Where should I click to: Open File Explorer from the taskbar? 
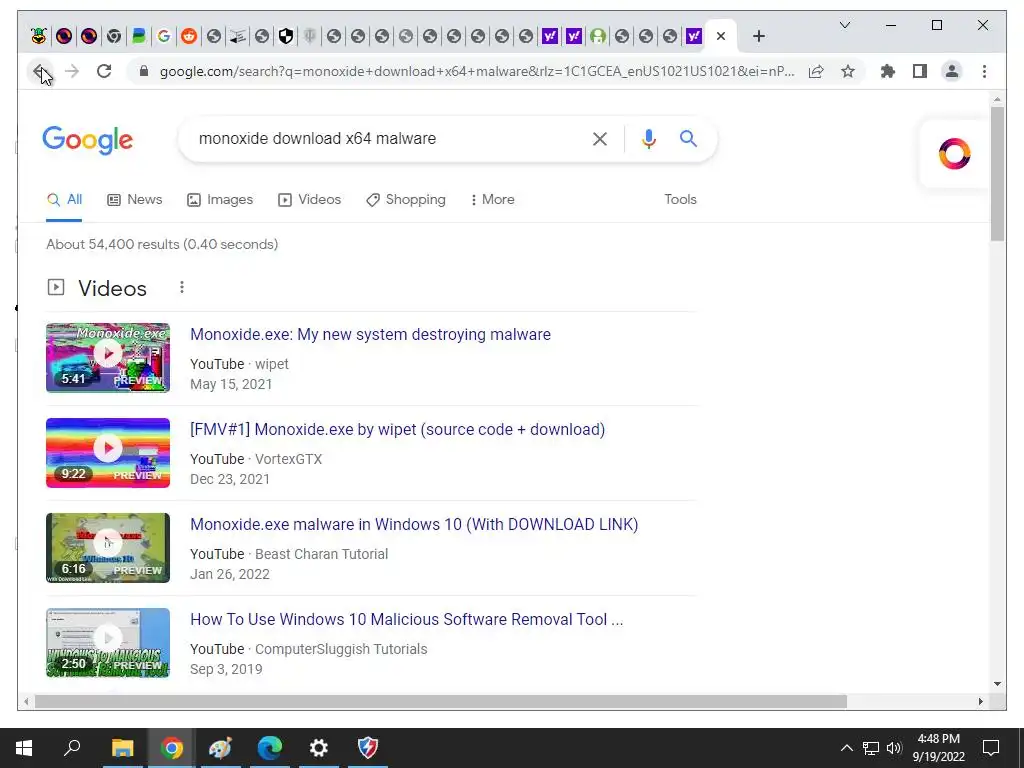[122, 748]
